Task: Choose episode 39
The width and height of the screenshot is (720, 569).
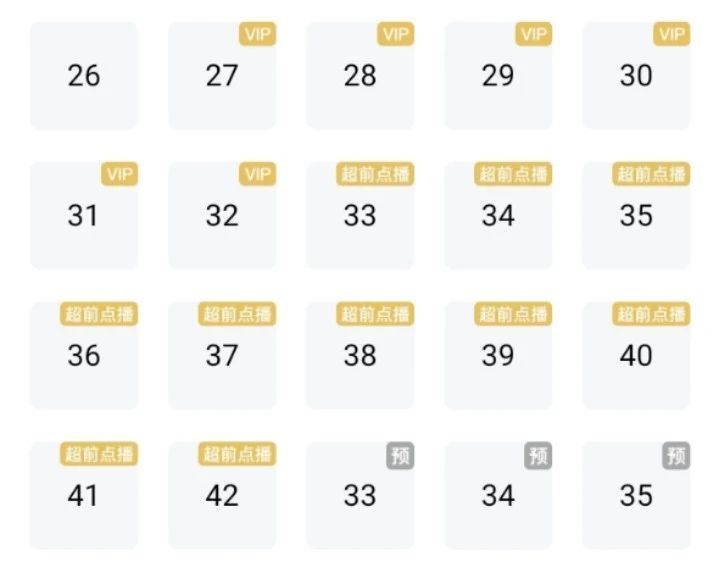Action: click(x=498, y=356)
